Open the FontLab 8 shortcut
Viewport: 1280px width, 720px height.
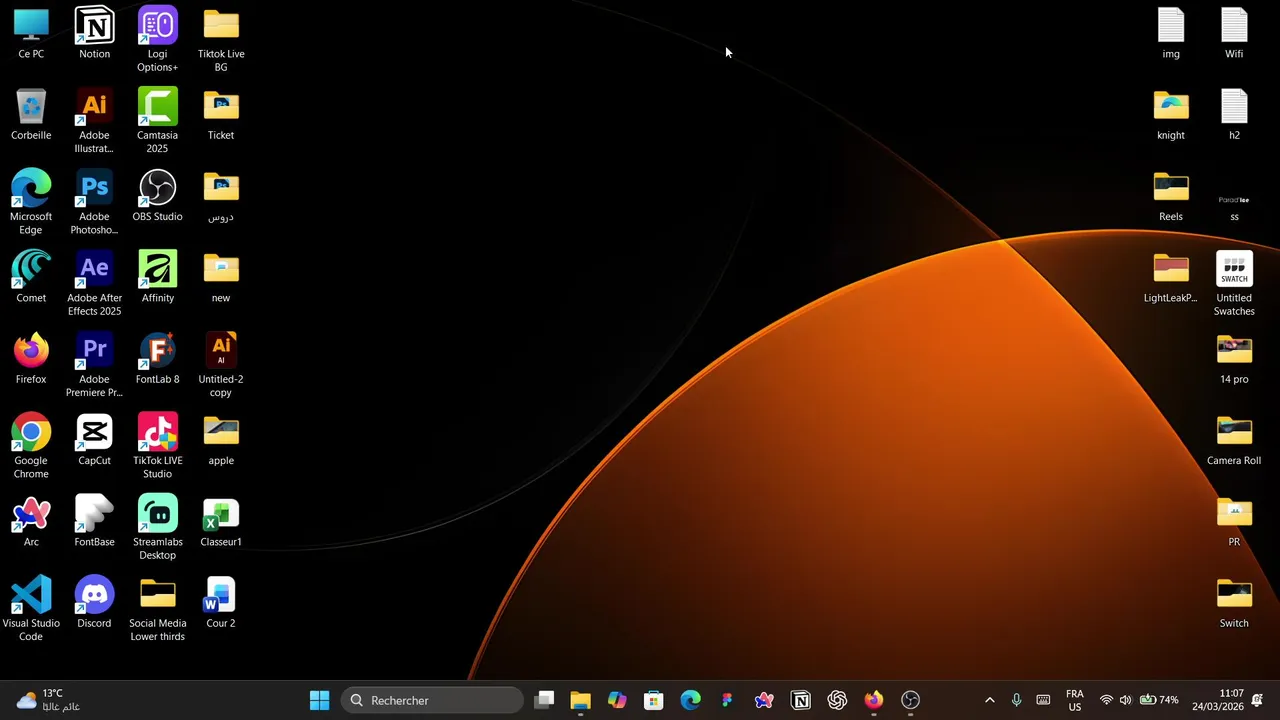click(157, 358)
